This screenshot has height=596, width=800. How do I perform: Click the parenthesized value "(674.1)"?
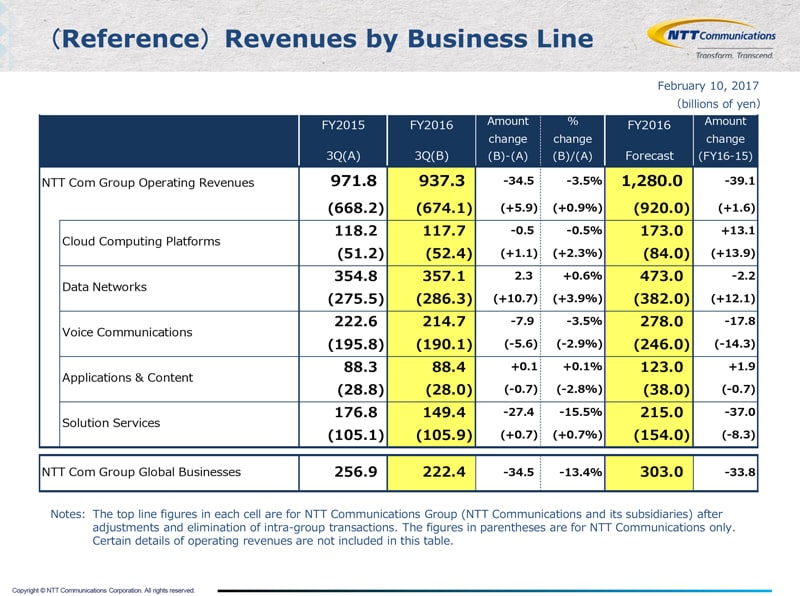pos(444,208)
